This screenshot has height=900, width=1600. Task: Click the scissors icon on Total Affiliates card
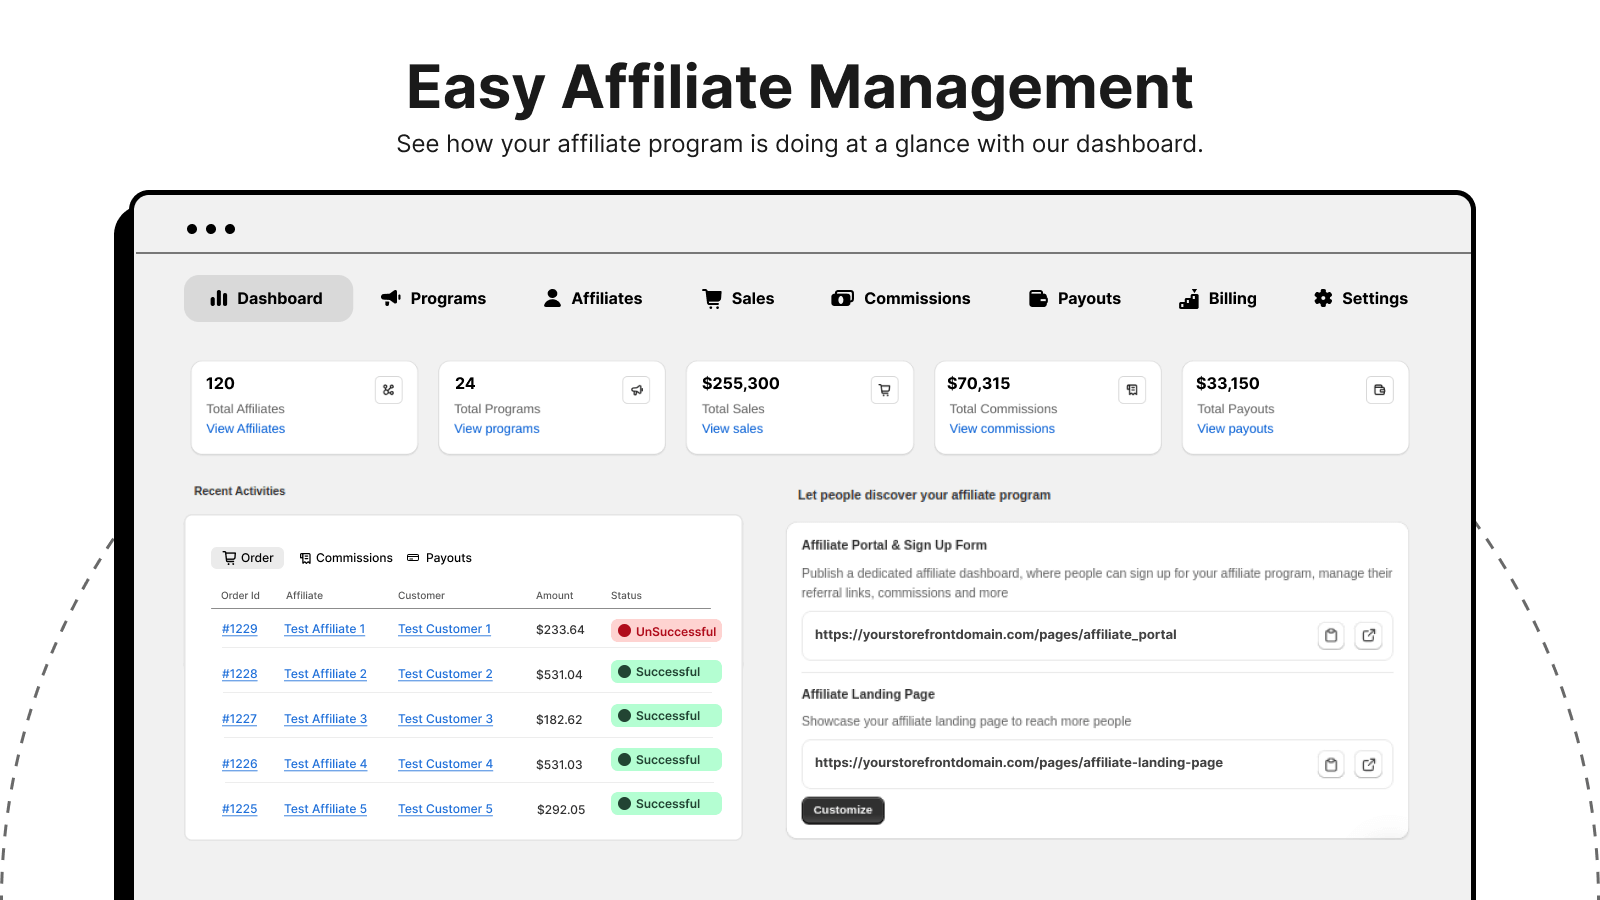[389, 390]
